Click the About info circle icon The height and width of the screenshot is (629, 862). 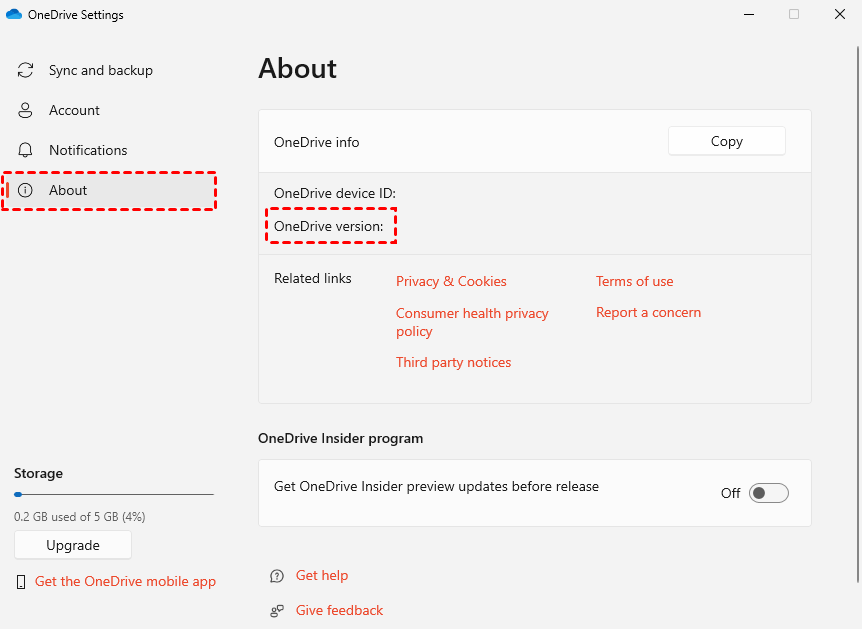pos(26,190)
